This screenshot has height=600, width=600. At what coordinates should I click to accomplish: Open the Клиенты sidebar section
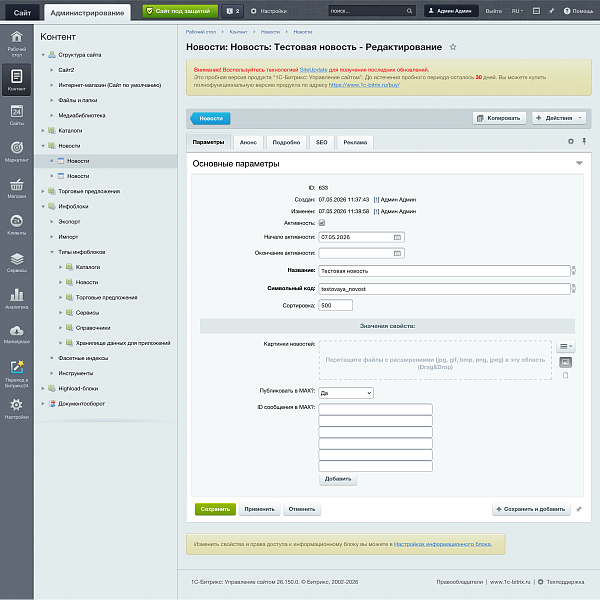(x=17, y=225)
